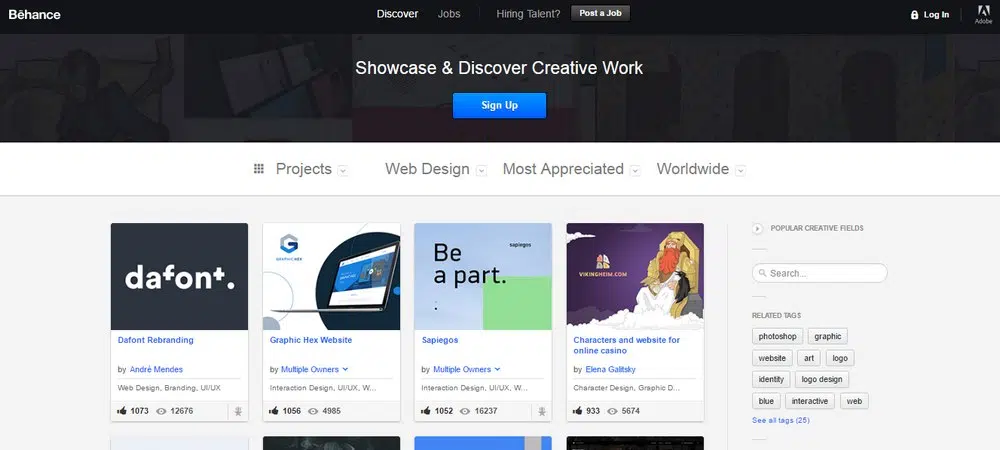The height and width of the screenshot is (450, 1000).
Task: Expand Multiple Owners on Sapiegos card
Action: (497, 369)
